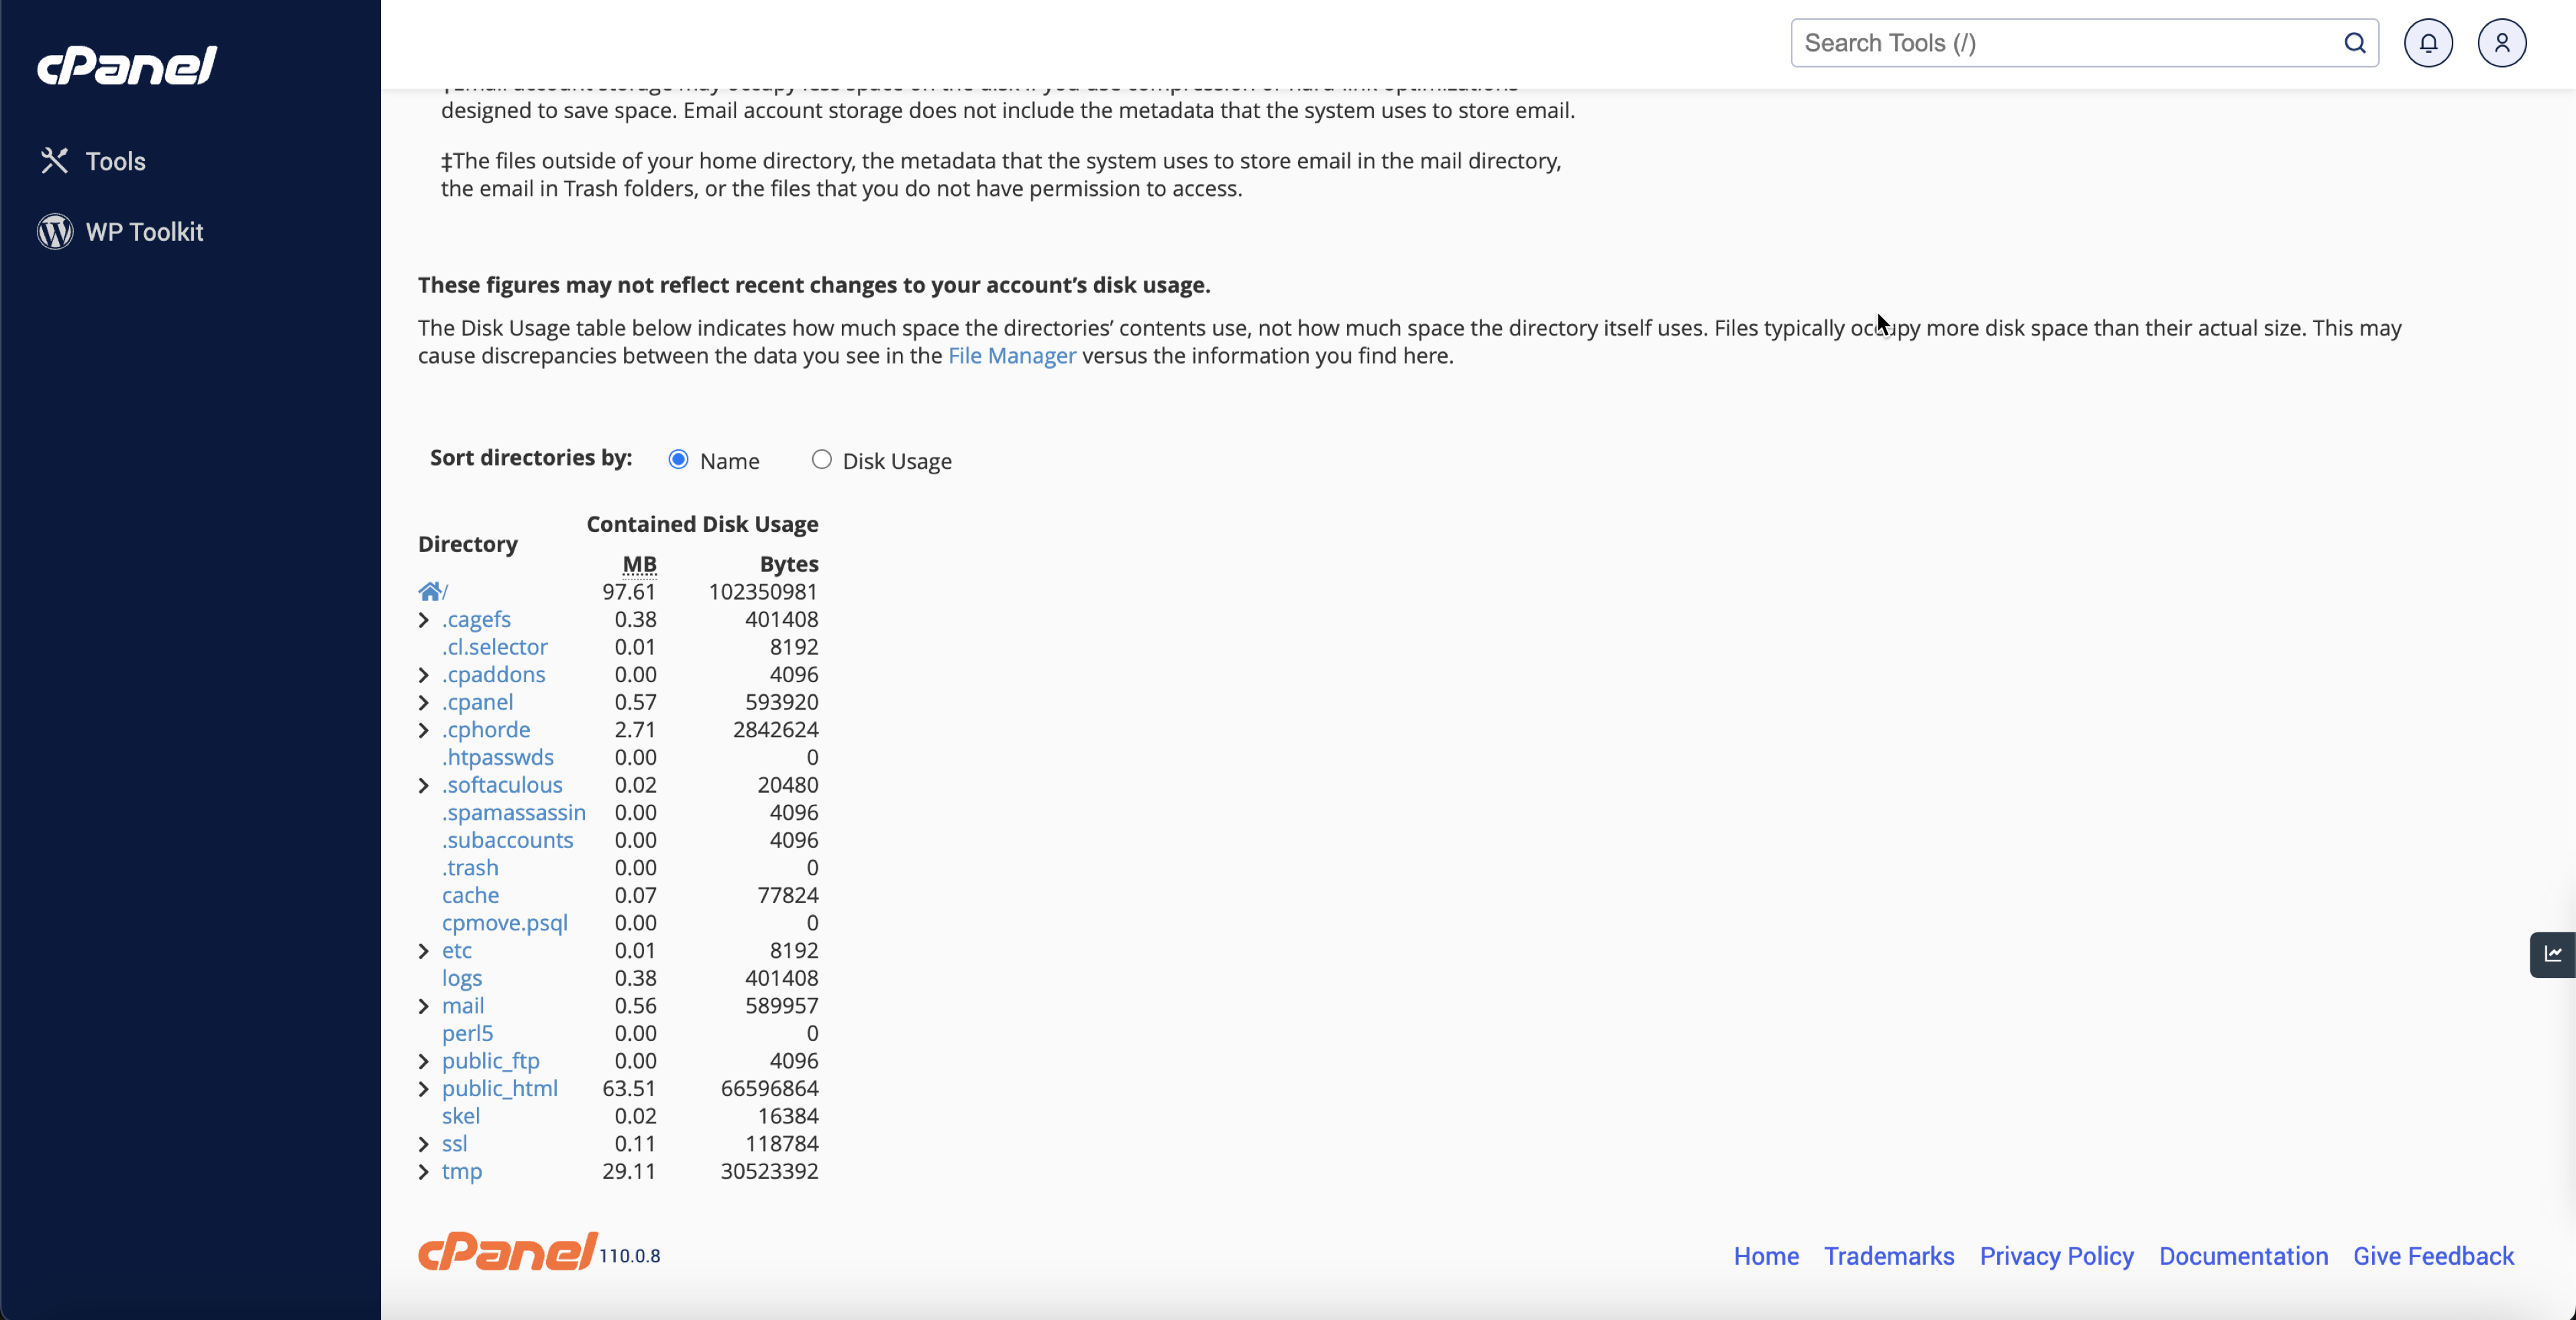2576x1320 pixels.
Task: Open Documentation footer link
Action: pos(2243,1256)
